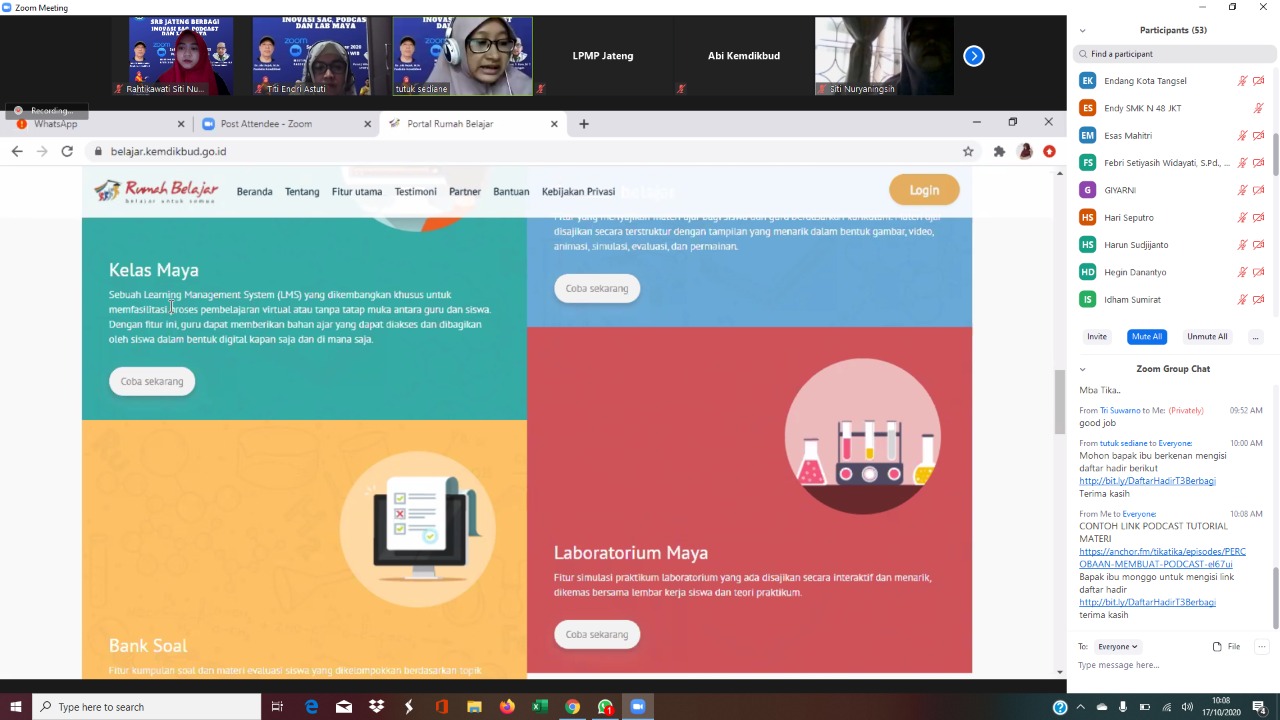Open Mail app from the taskbar

tap(344, 707)
